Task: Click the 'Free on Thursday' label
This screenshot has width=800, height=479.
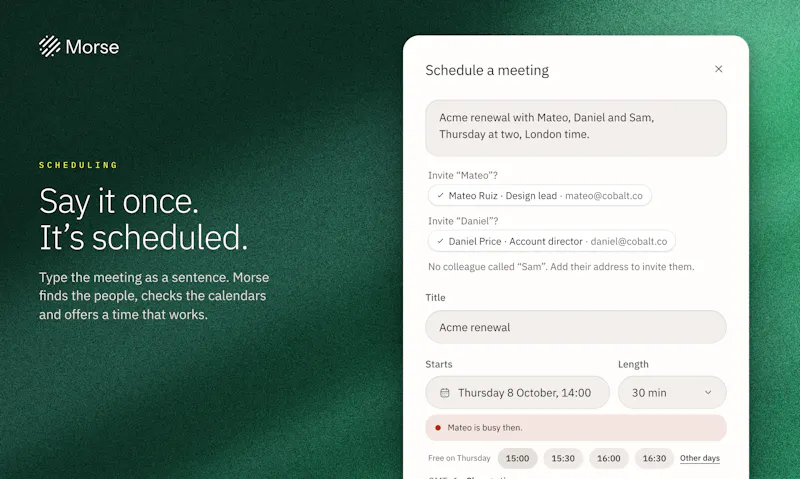Action: [x=459, y=458]
